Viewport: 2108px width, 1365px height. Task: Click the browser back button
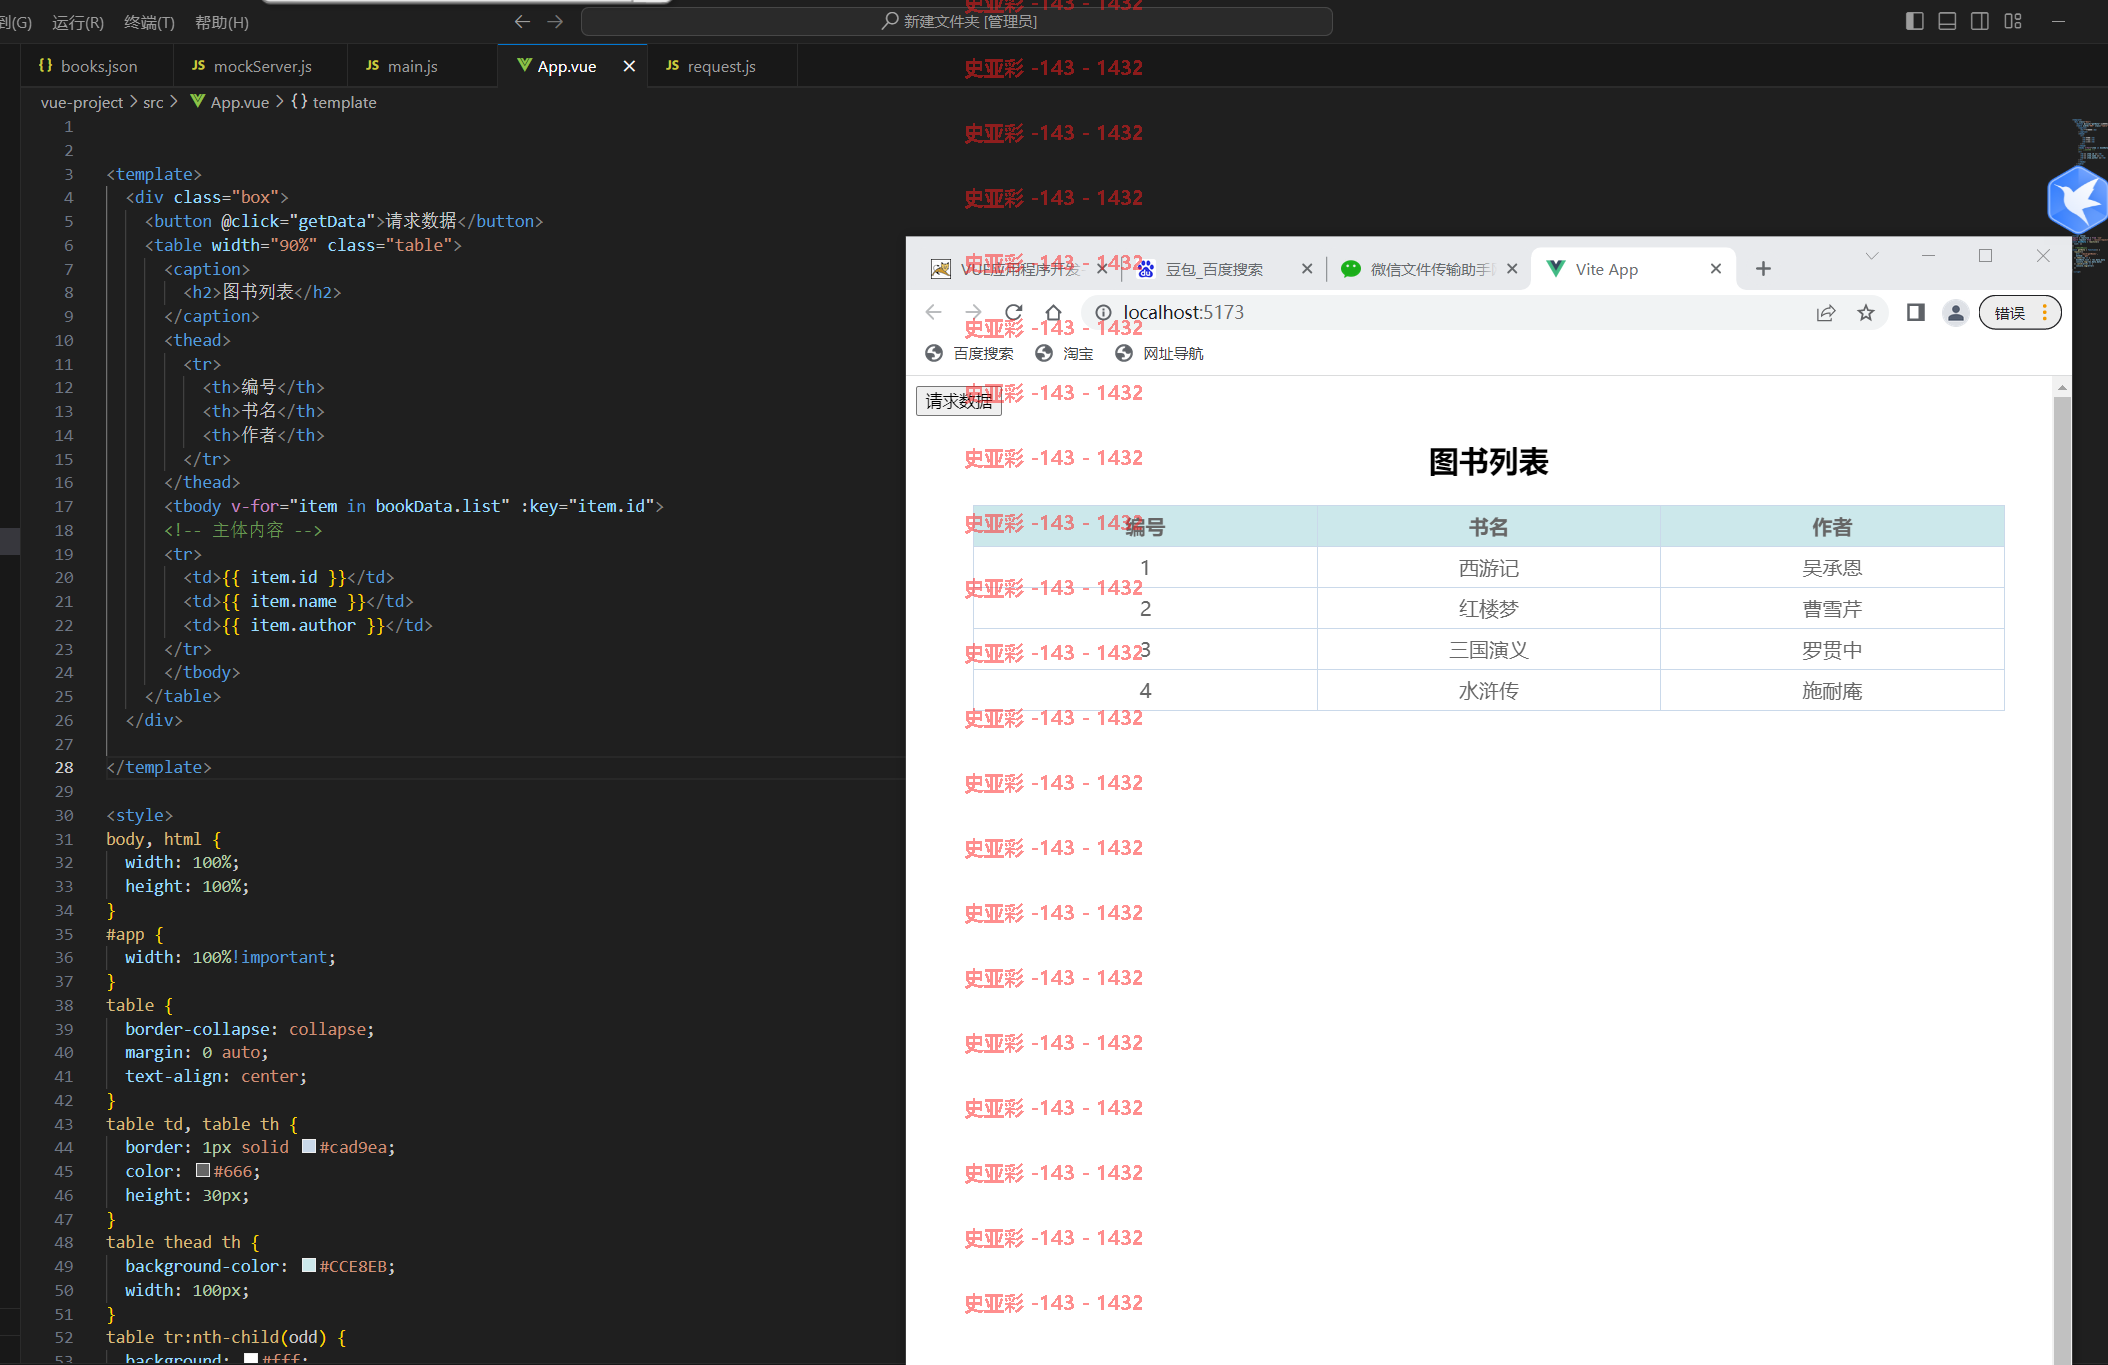[x=934, y=312]
